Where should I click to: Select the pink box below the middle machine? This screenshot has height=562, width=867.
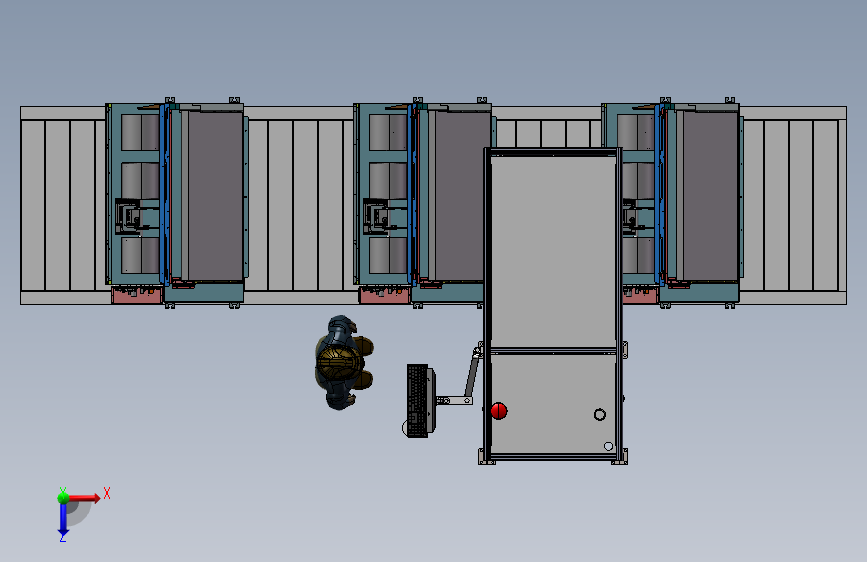point(385,295)
